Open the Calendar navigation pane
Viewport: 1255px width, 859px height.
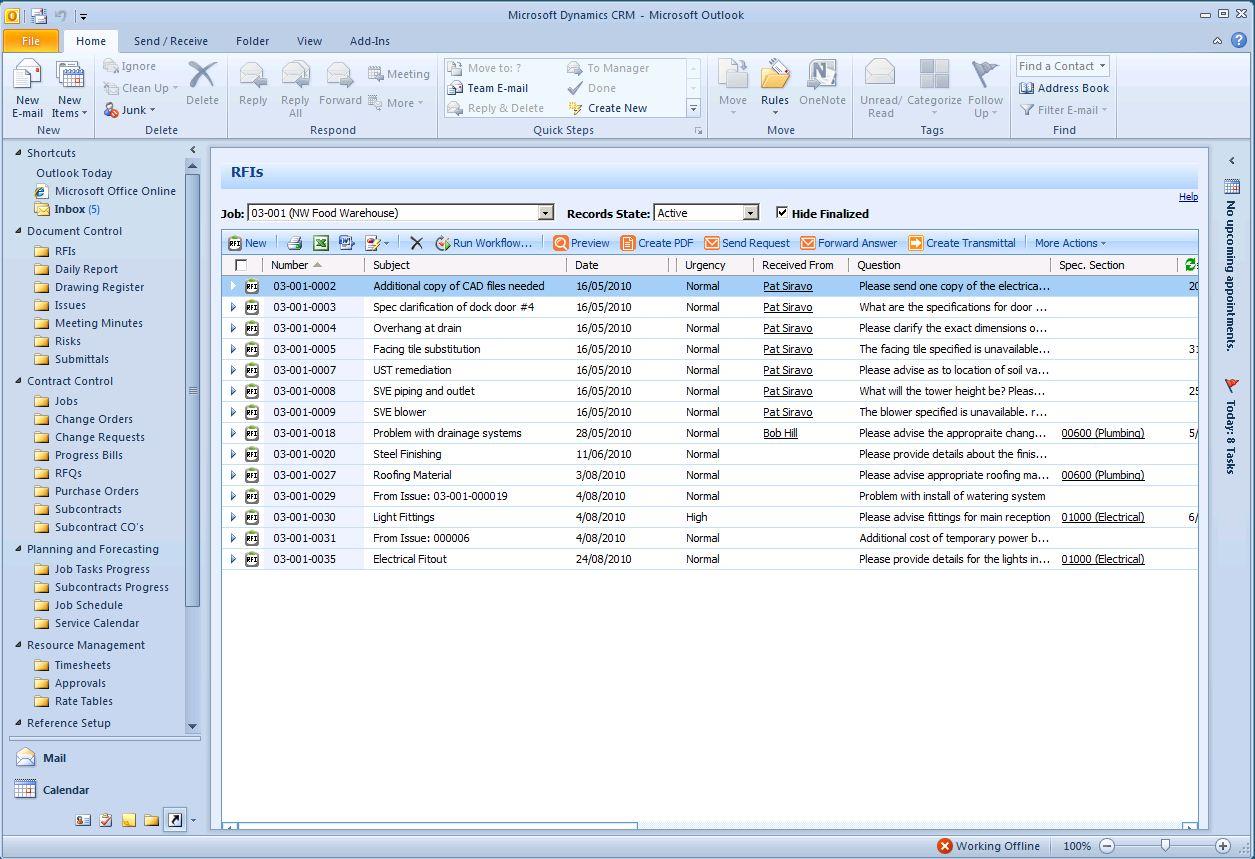tap(65, 790)
